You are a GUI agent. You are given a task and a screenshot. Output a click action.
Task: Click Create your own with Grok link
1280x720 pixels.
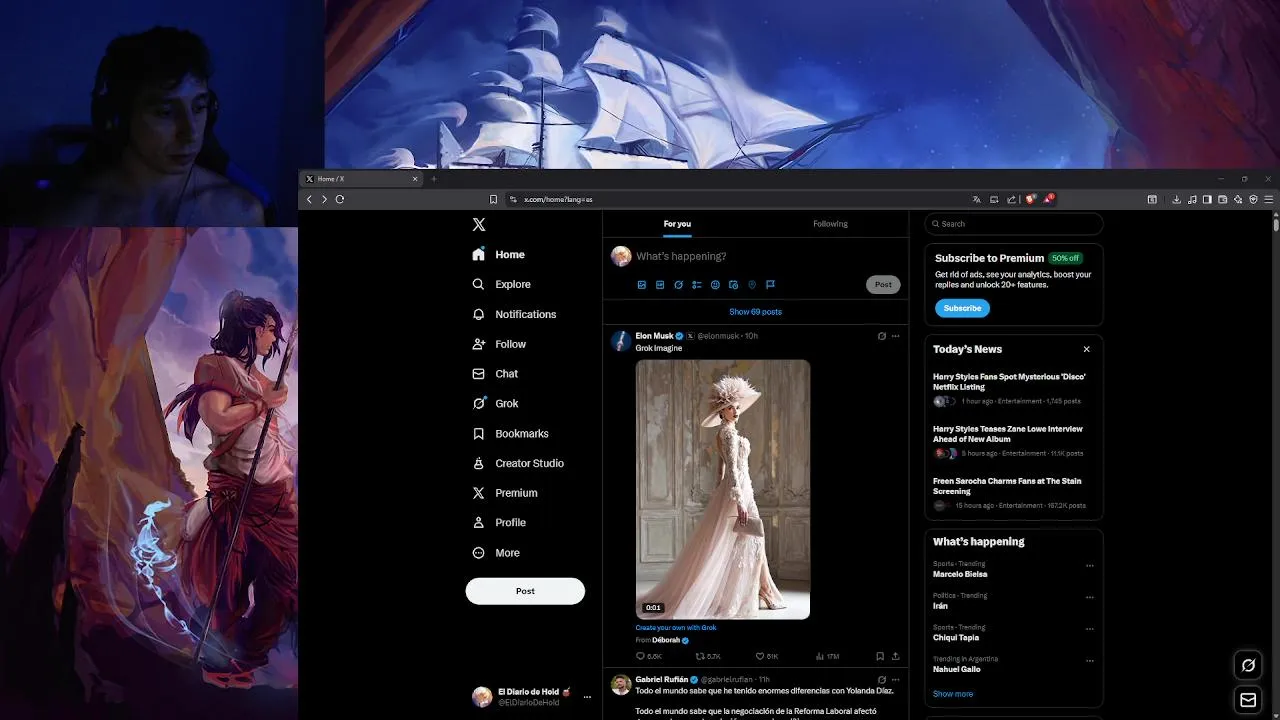676,628
